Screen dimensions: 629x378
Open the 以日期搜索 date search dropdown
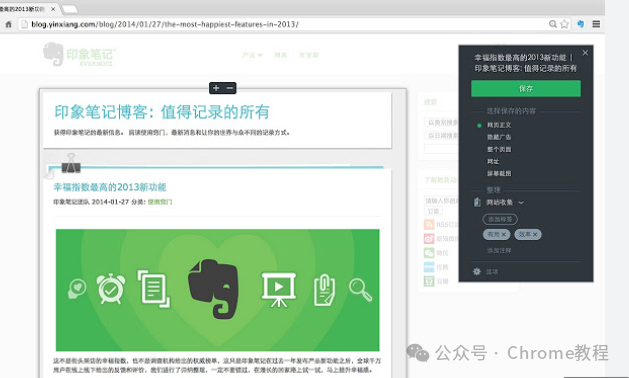(441, 136)
